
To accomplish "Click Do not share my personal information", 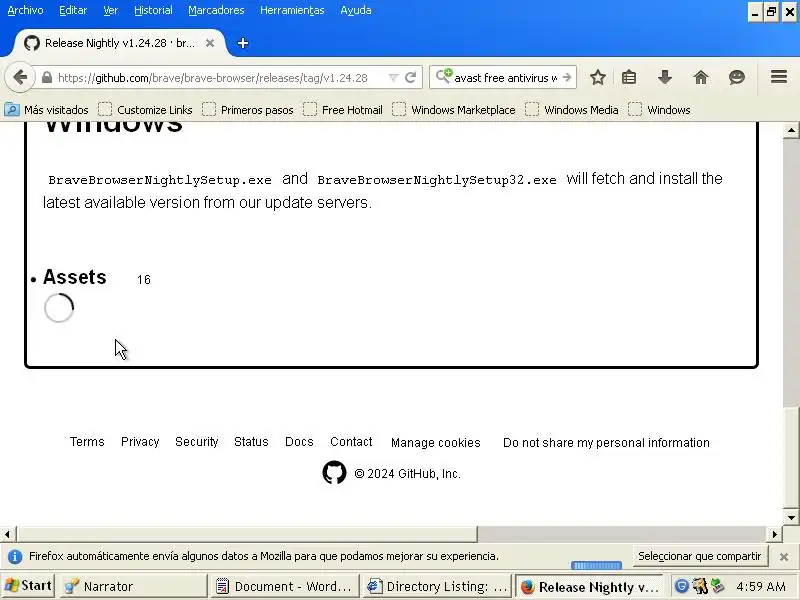I will click(x=606, y=443).
